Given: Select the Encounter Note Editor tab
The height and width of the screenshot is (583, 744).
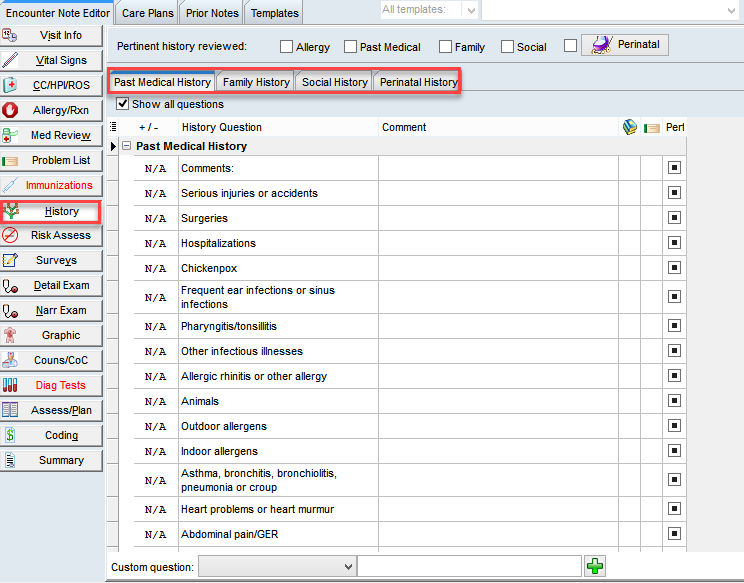Looking at the screenshot, I should (57, 13).
